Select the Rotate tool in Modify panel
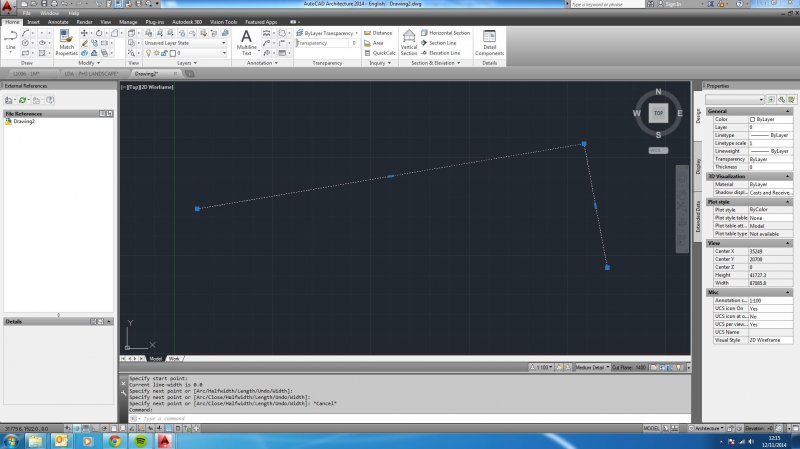 pos(99,33)
